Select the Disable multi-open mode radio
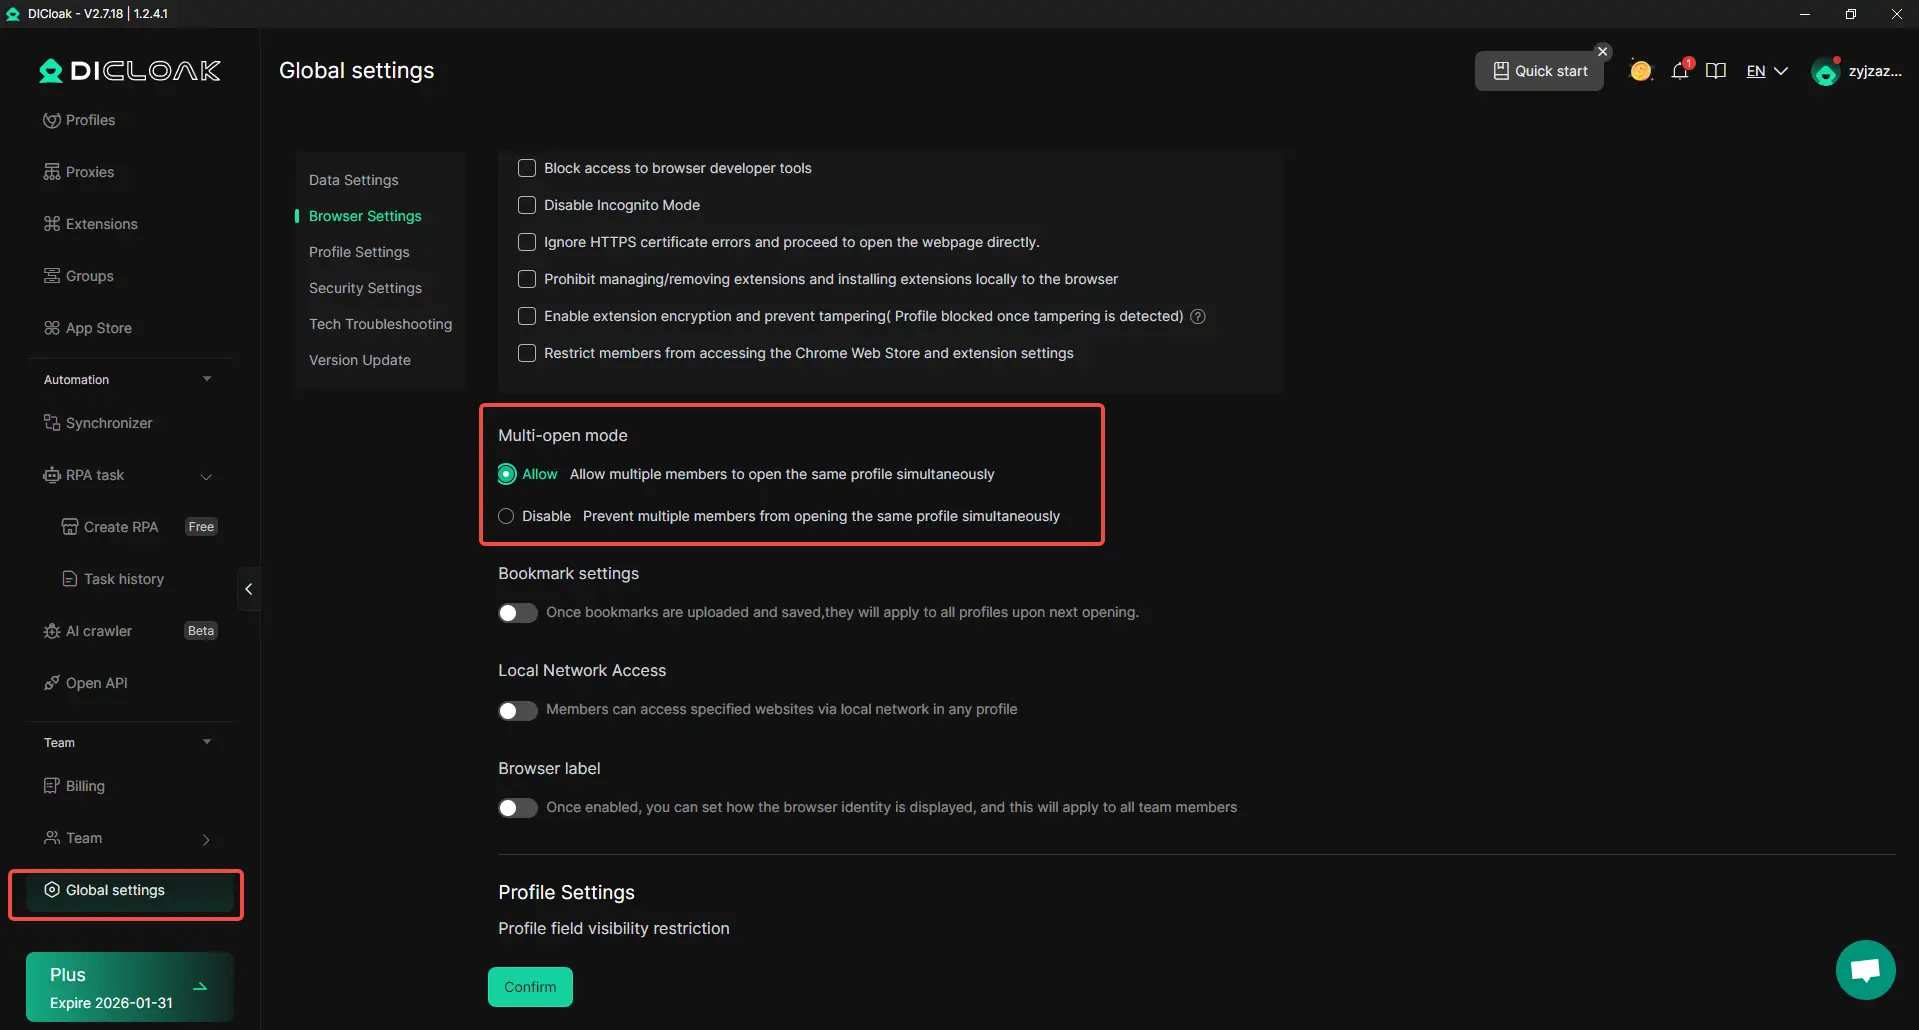Screen dimensions: 1919x1030 507,516
